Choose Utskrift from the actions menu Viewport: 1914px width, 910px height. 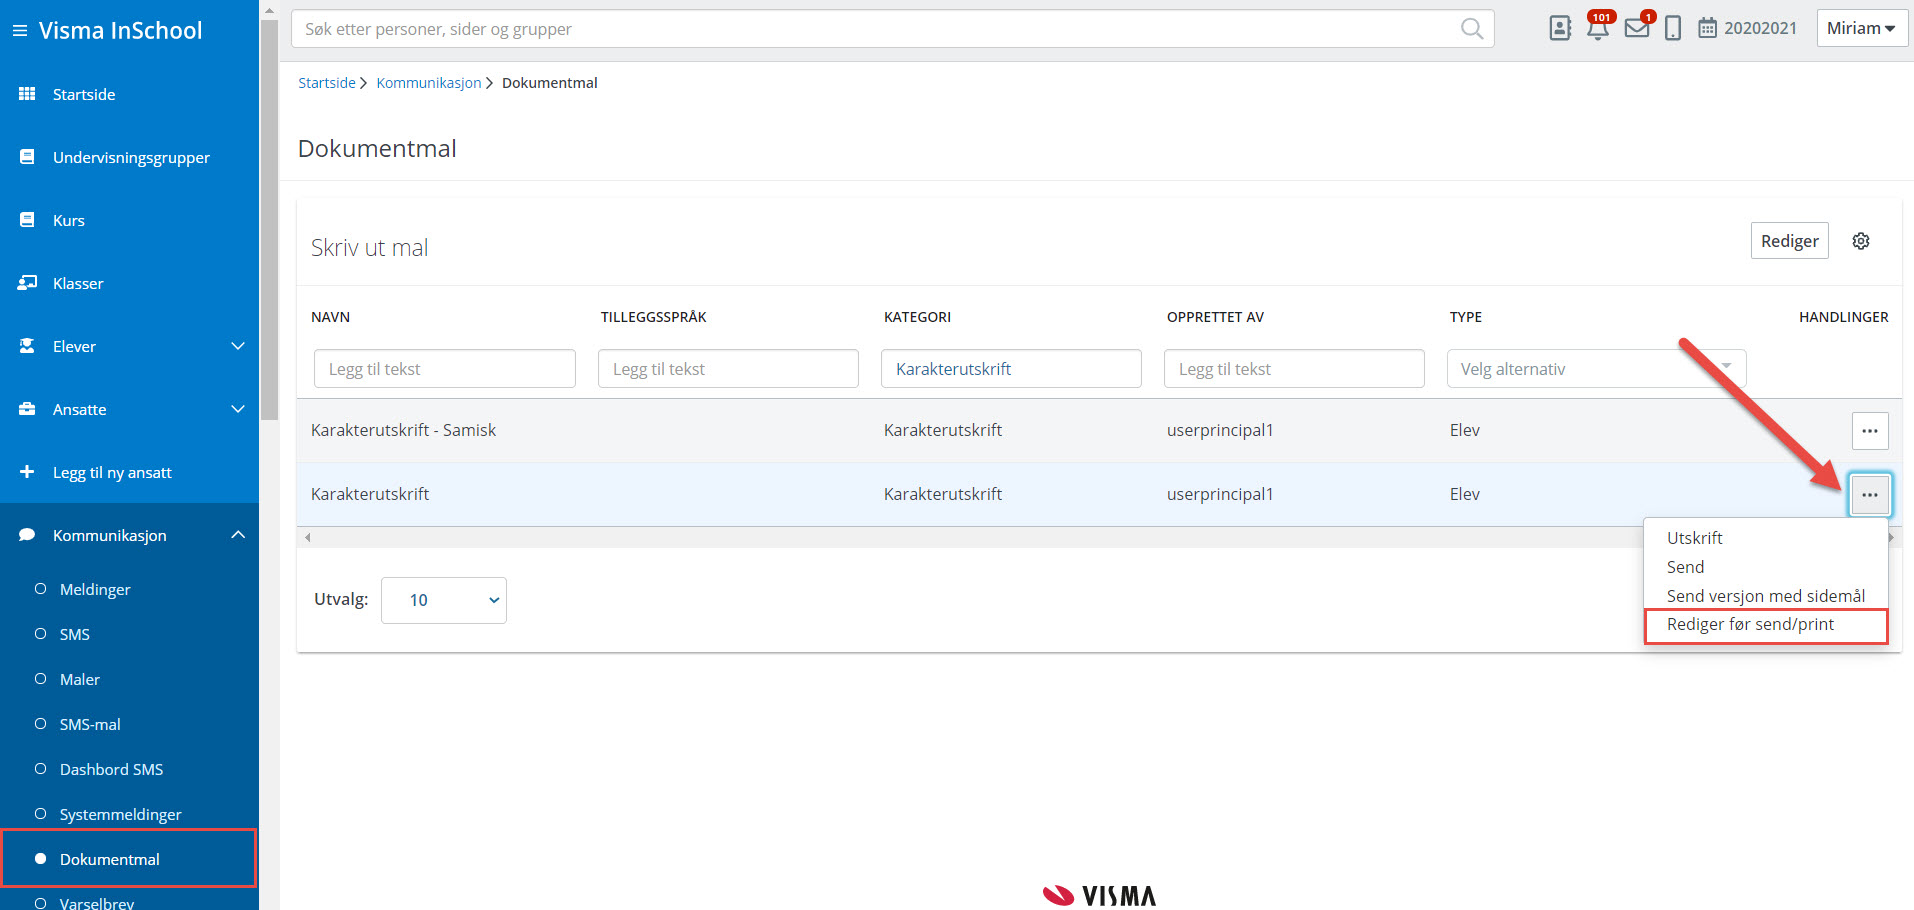[1694, 538]
